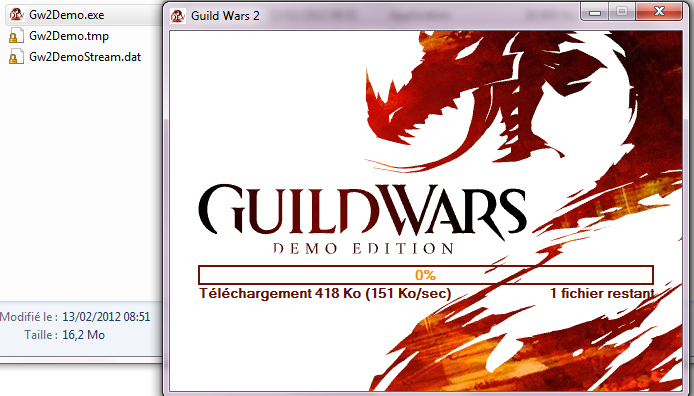Click the Guild Wars 2 title bar icon

pyautogui.click(x=177, y=16)
